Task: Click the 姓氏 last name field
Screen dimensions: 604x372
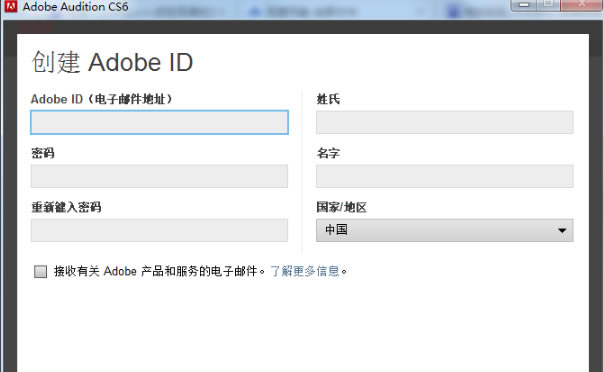Action: pos(445,122)
